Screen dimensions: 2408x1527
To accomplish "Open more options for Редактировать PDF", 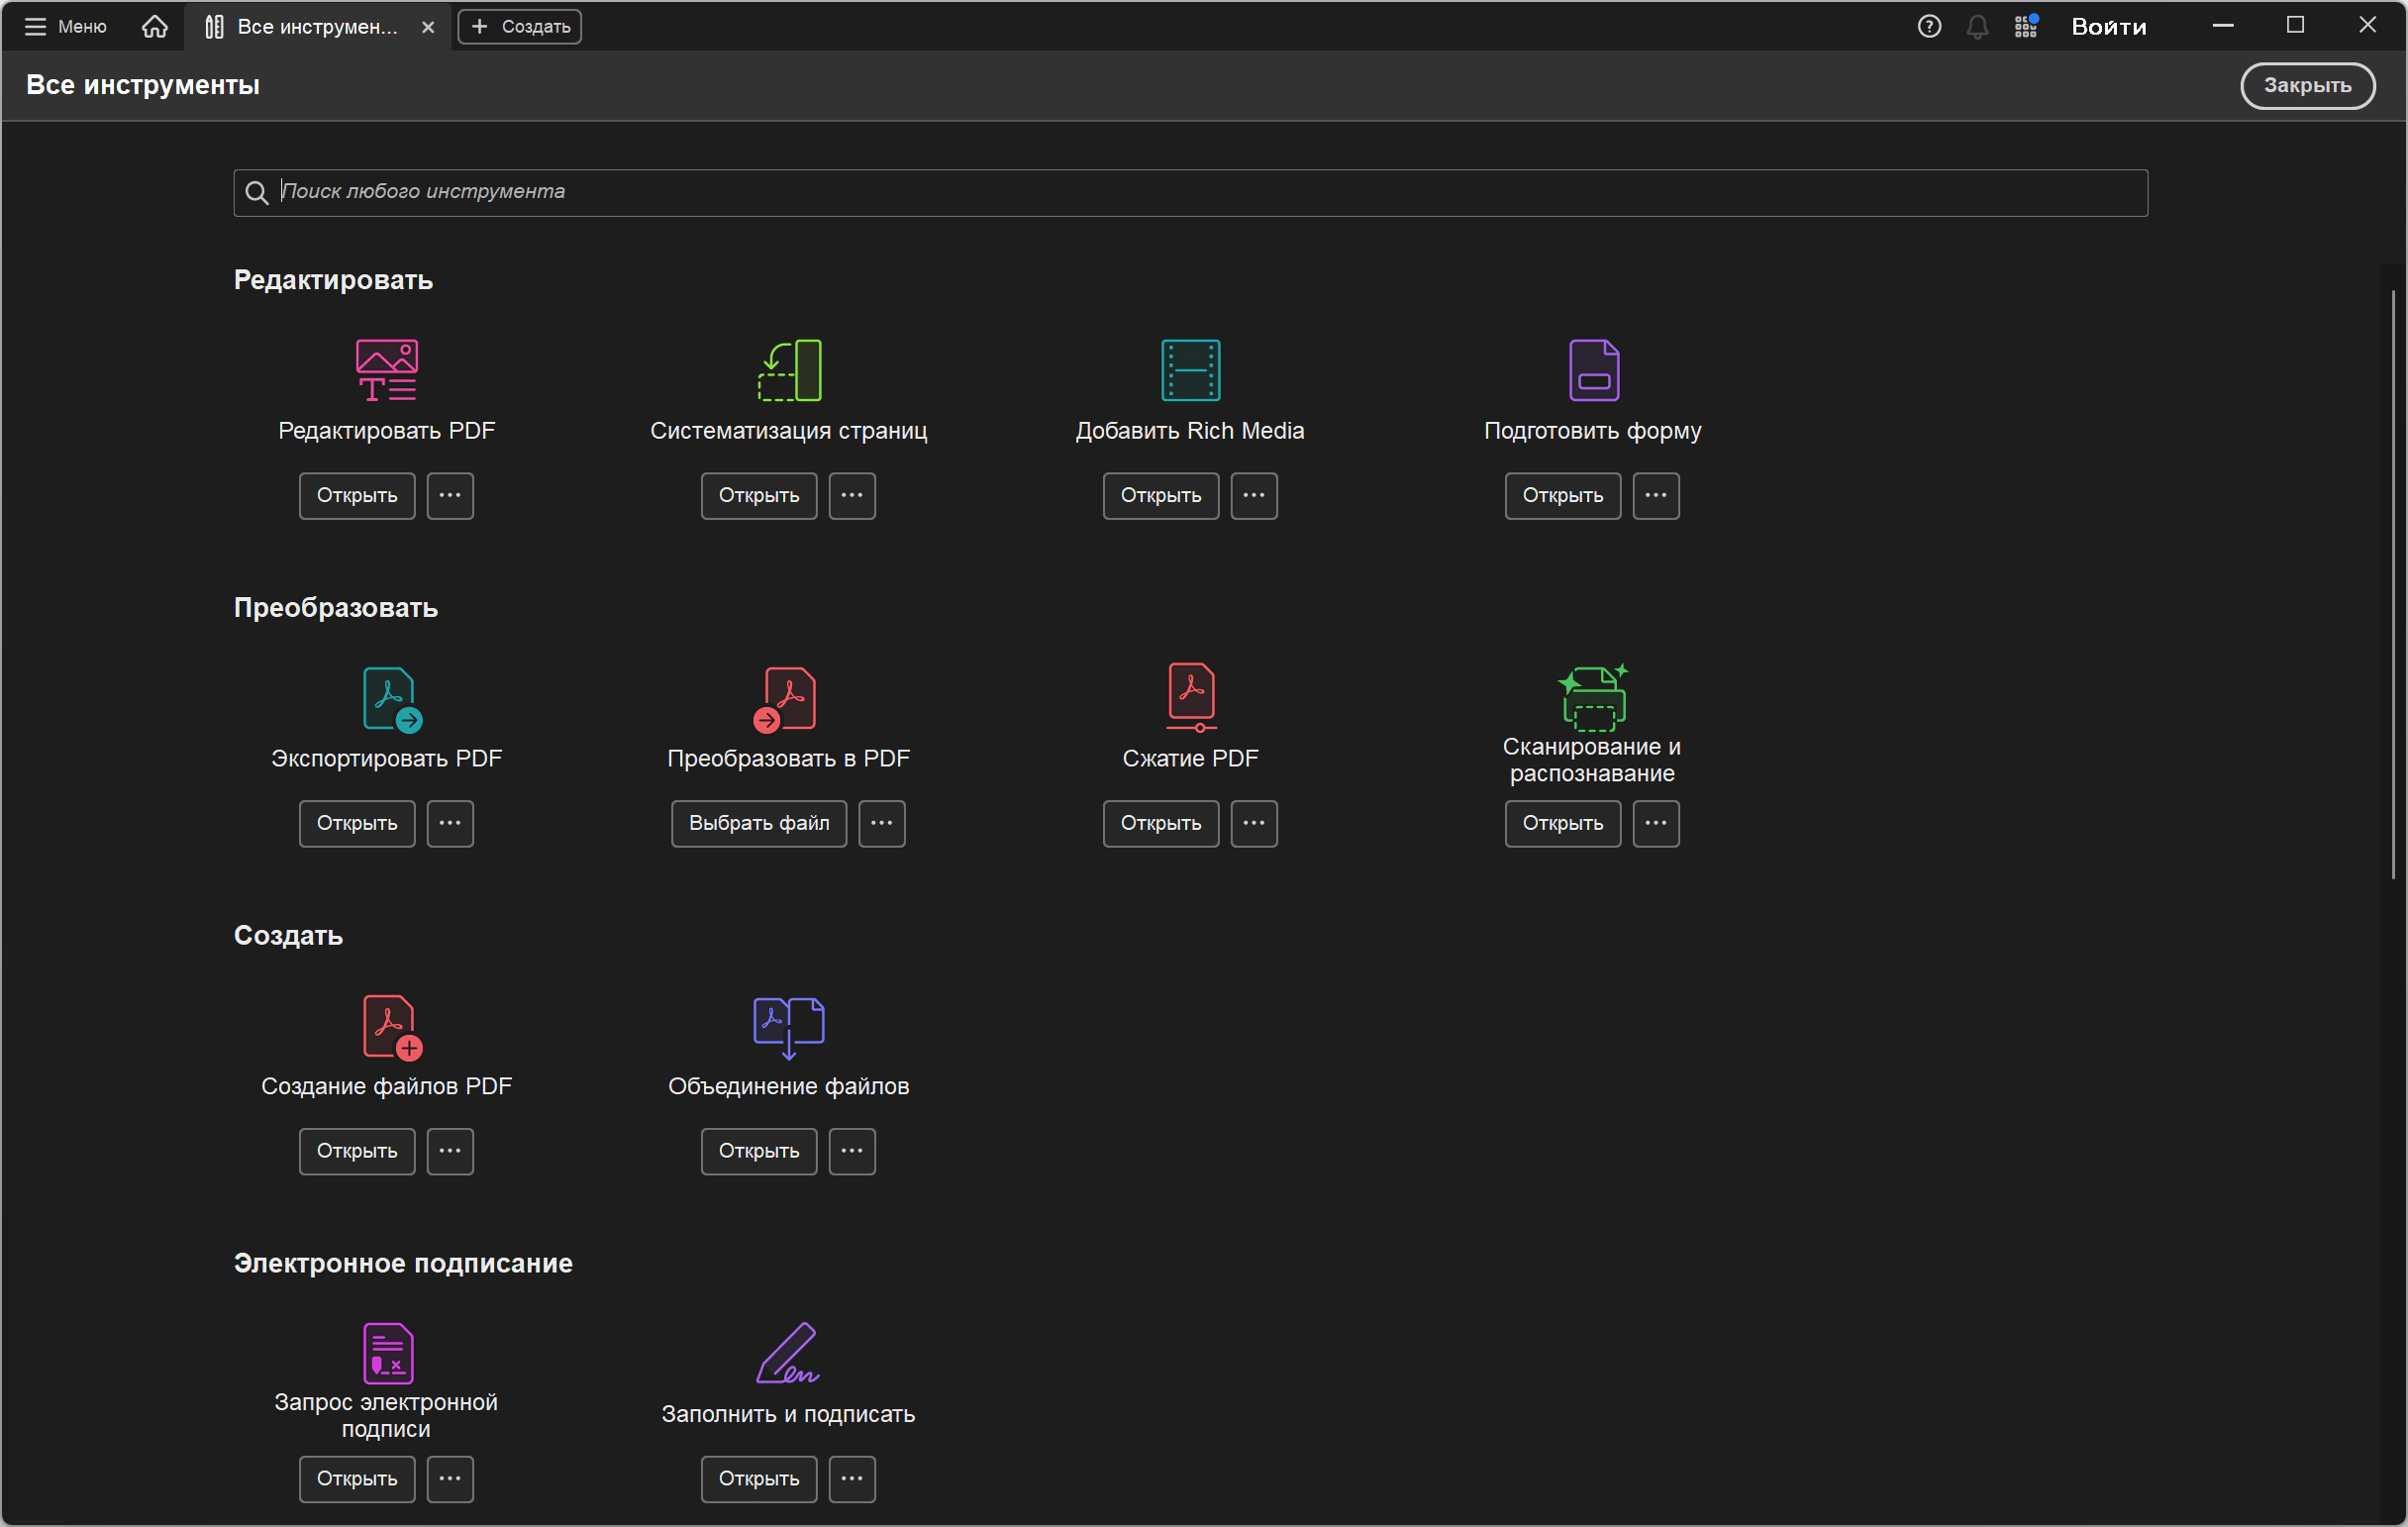I will (450, 495).
